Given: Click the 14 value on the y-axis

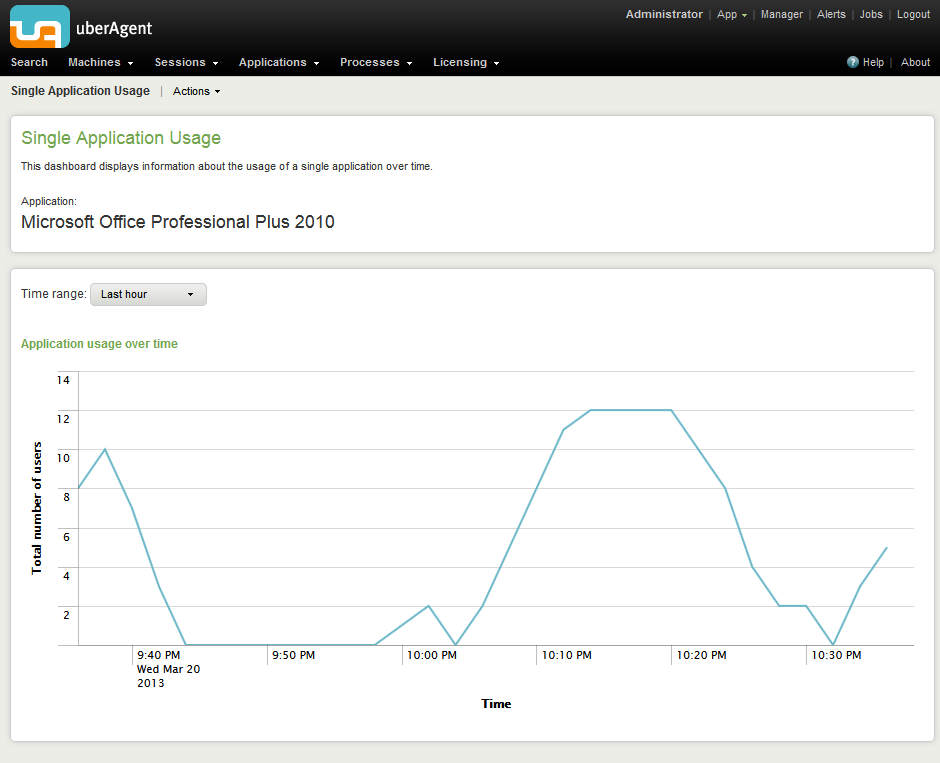Looking at the screenshot, I should point(63,379).
